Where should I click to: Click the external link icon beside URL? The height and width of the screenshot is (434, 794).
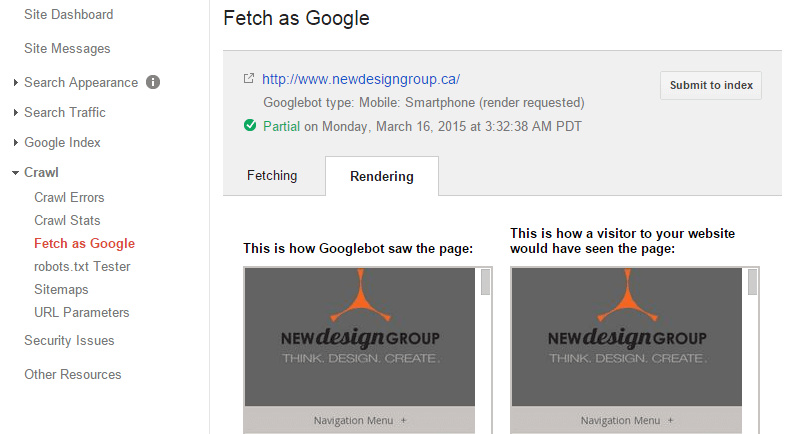(x=249, y=78)
